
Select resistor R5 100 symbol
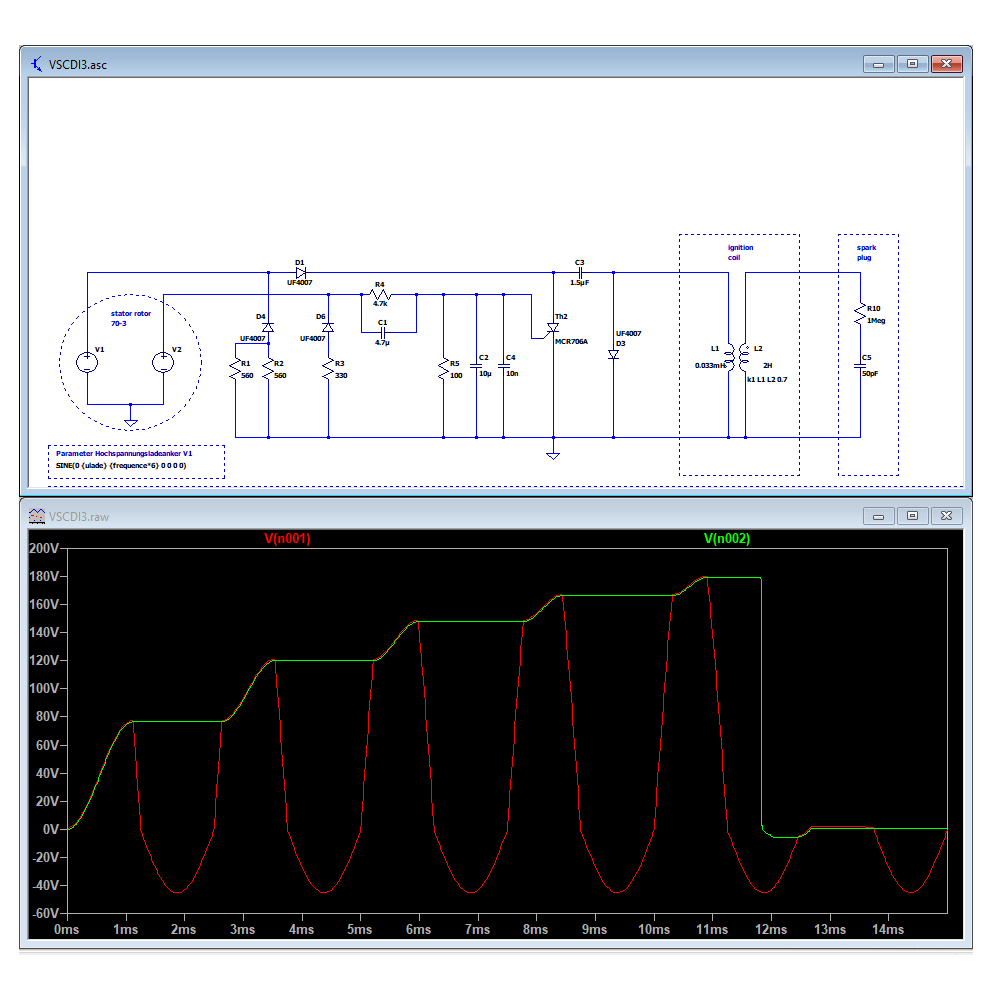(x=443, y=370)
